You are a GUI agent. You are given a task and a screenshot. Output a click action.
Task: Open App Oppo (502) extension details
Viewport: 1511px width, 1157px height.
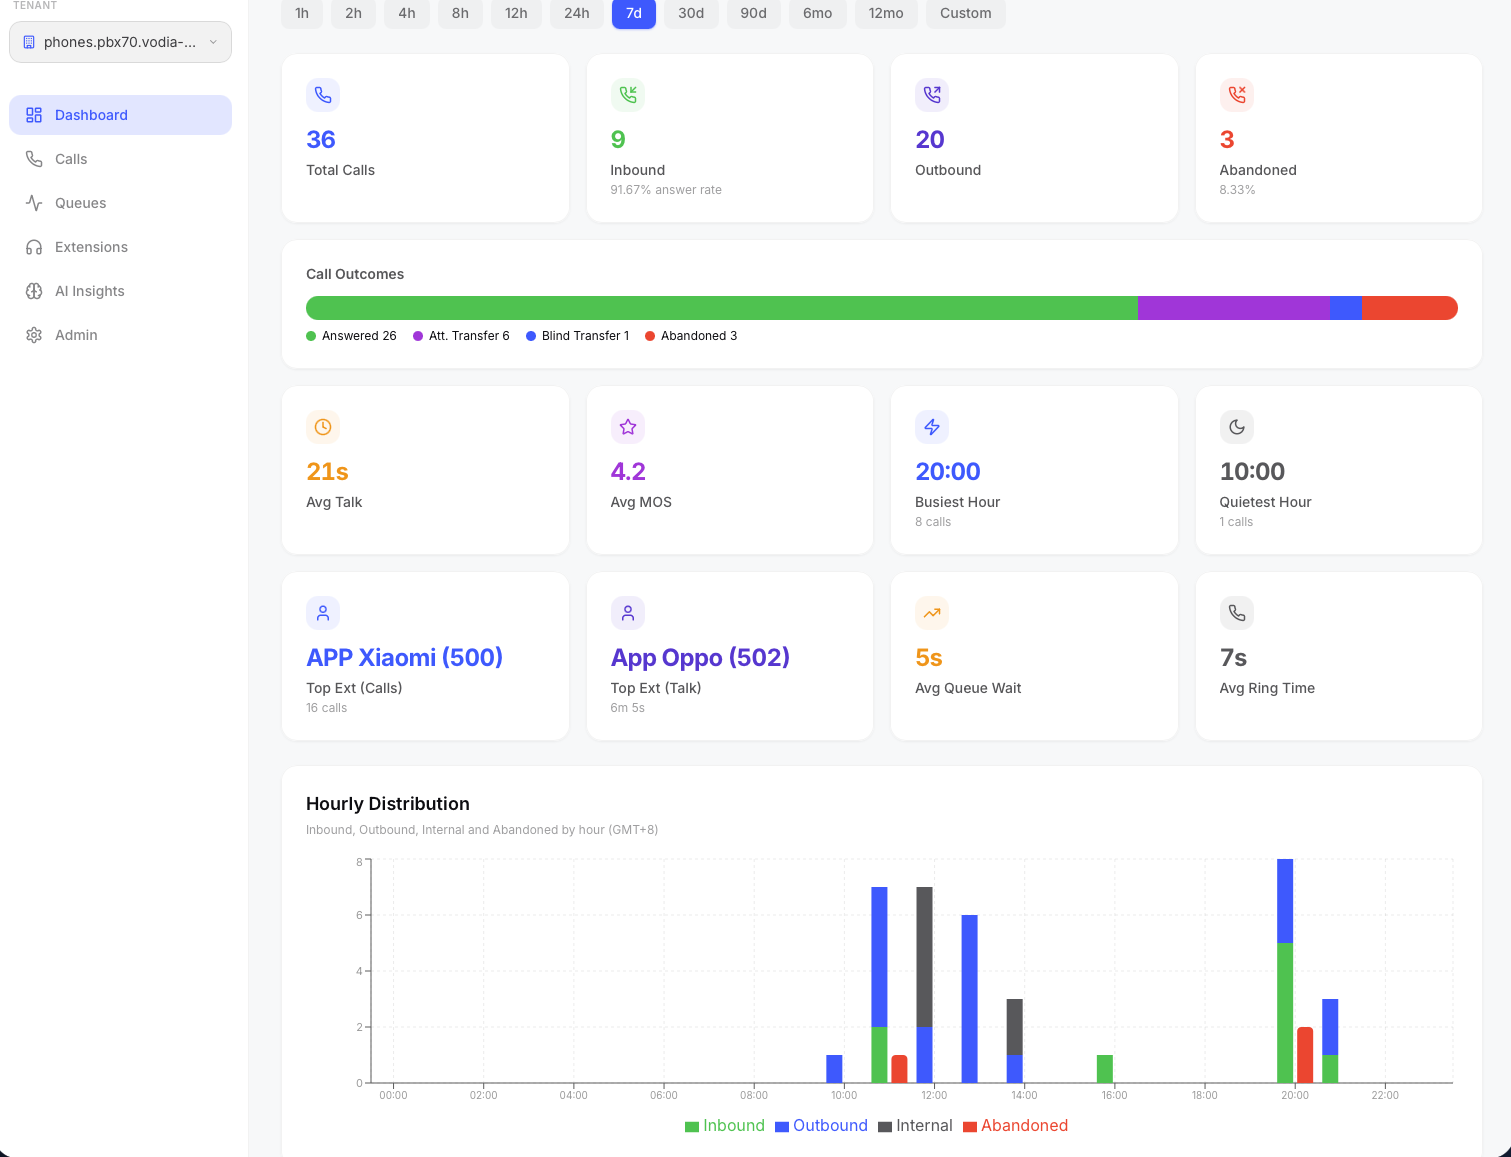click(699, 657)
